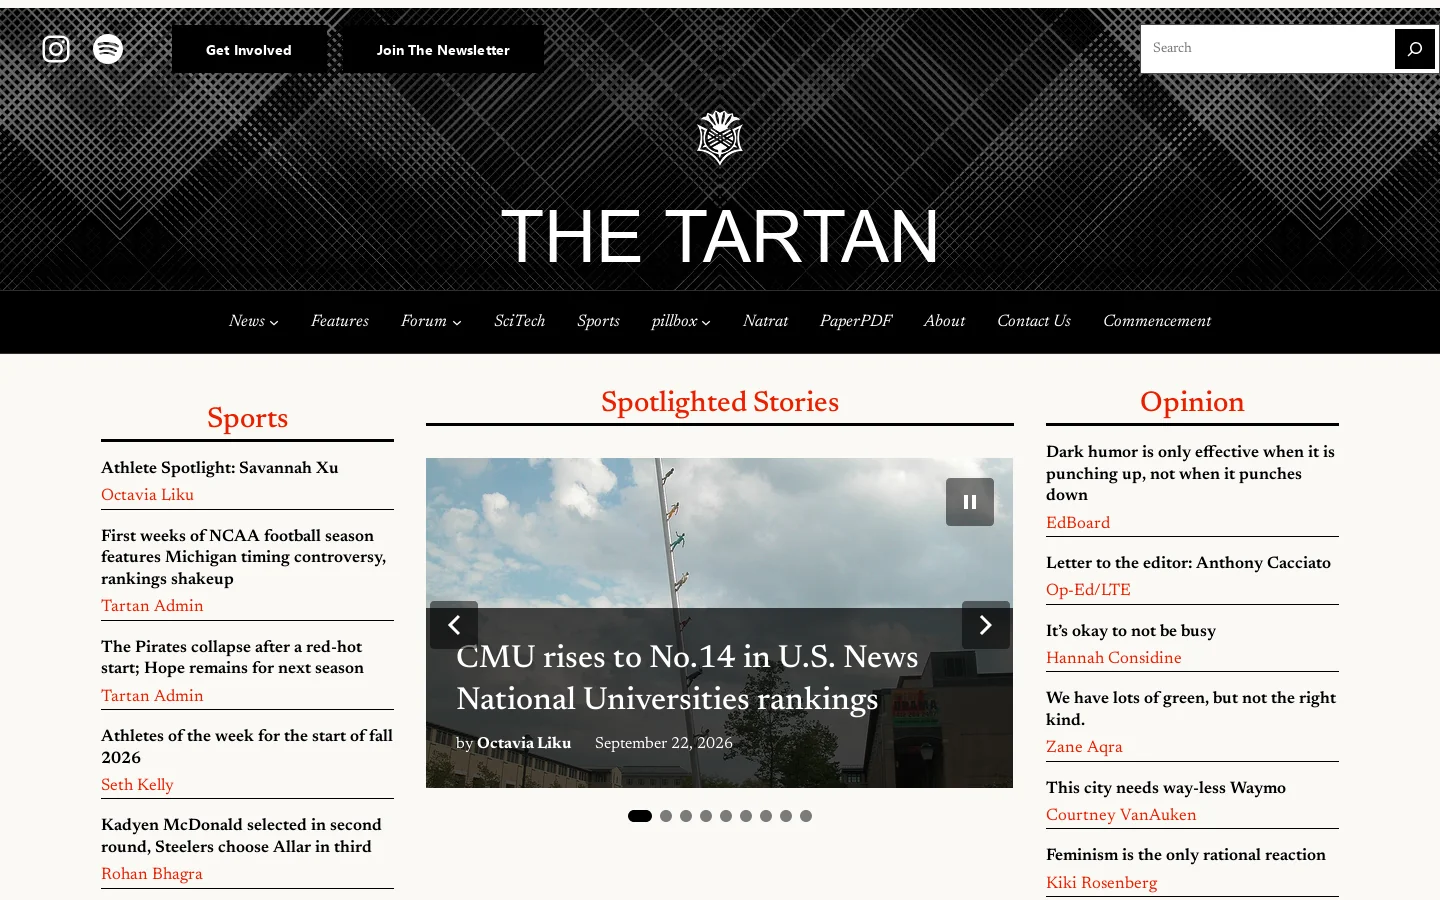The image size is (1440, 900).
Task: Go to Commencement page
Action: click(1157, 321)
